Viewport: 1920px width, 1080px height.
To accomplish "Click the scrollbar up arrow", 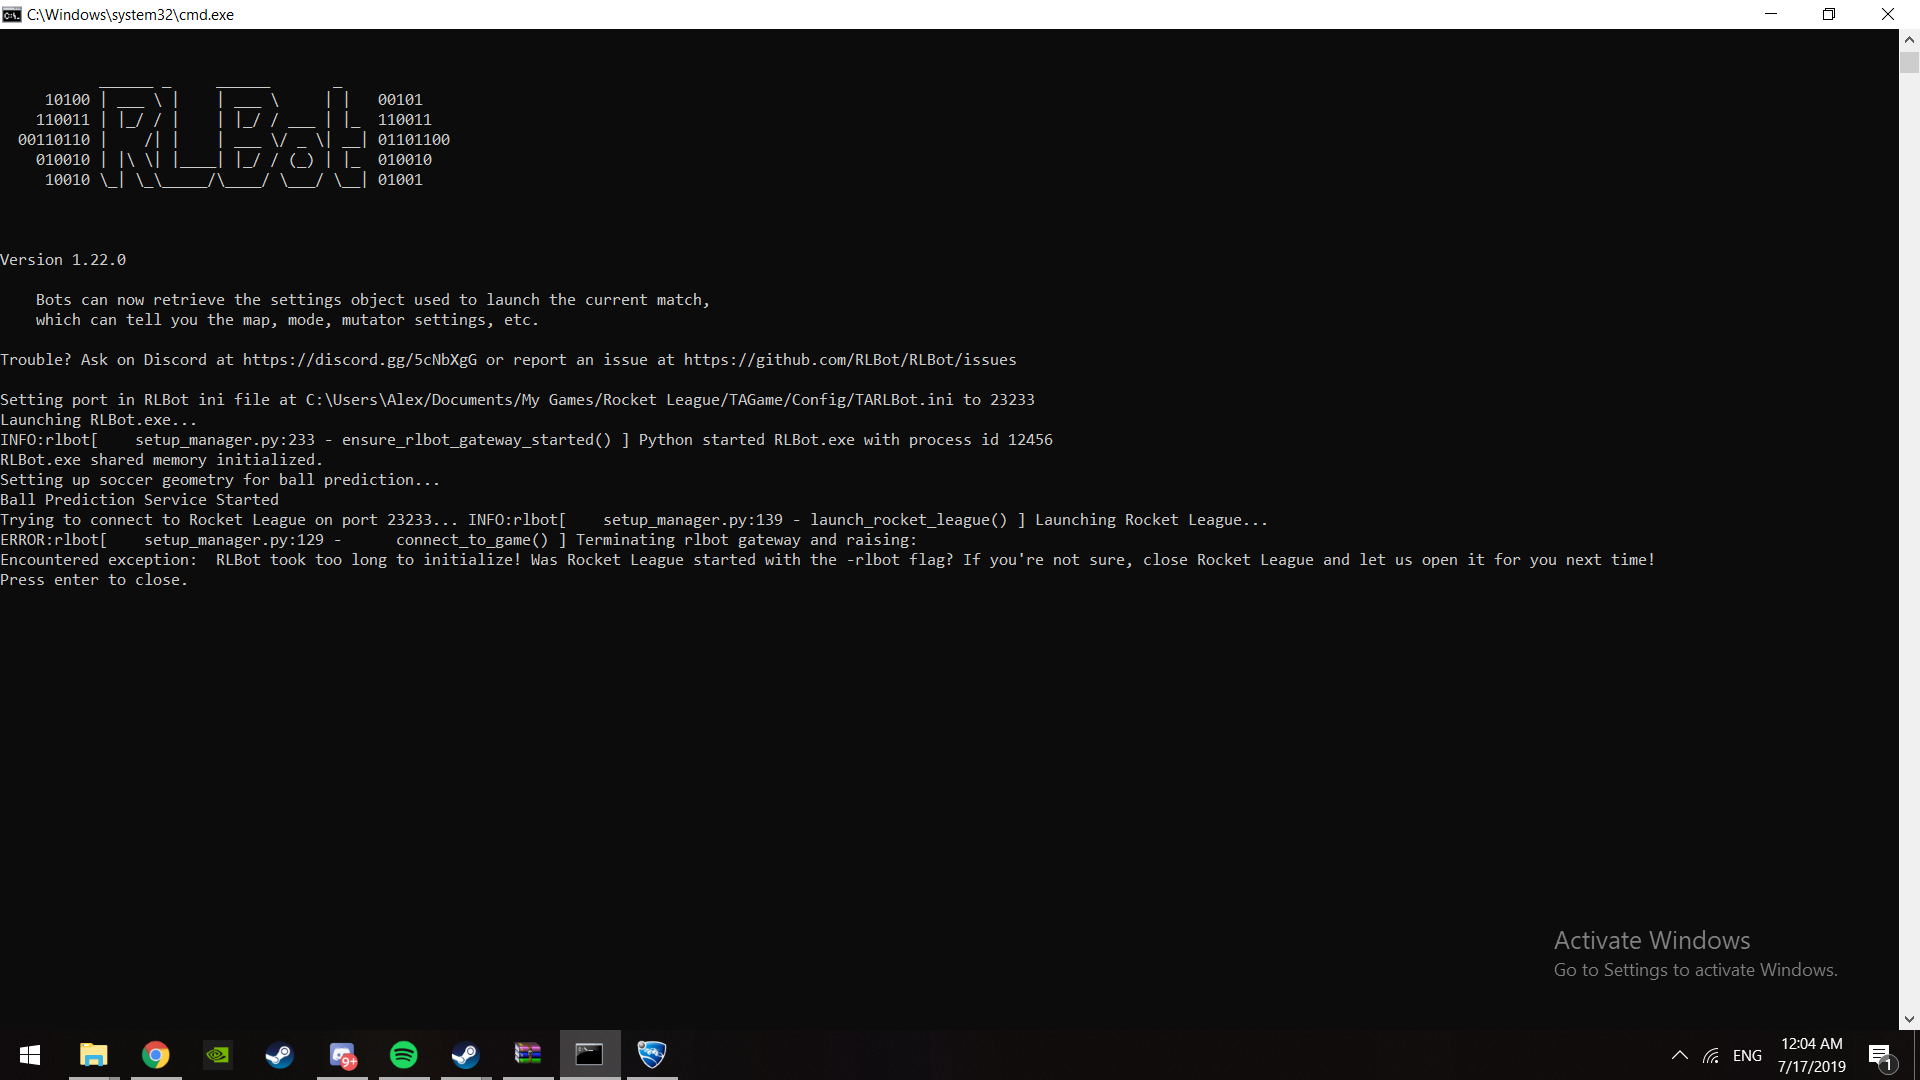I will coord(1909,38).
